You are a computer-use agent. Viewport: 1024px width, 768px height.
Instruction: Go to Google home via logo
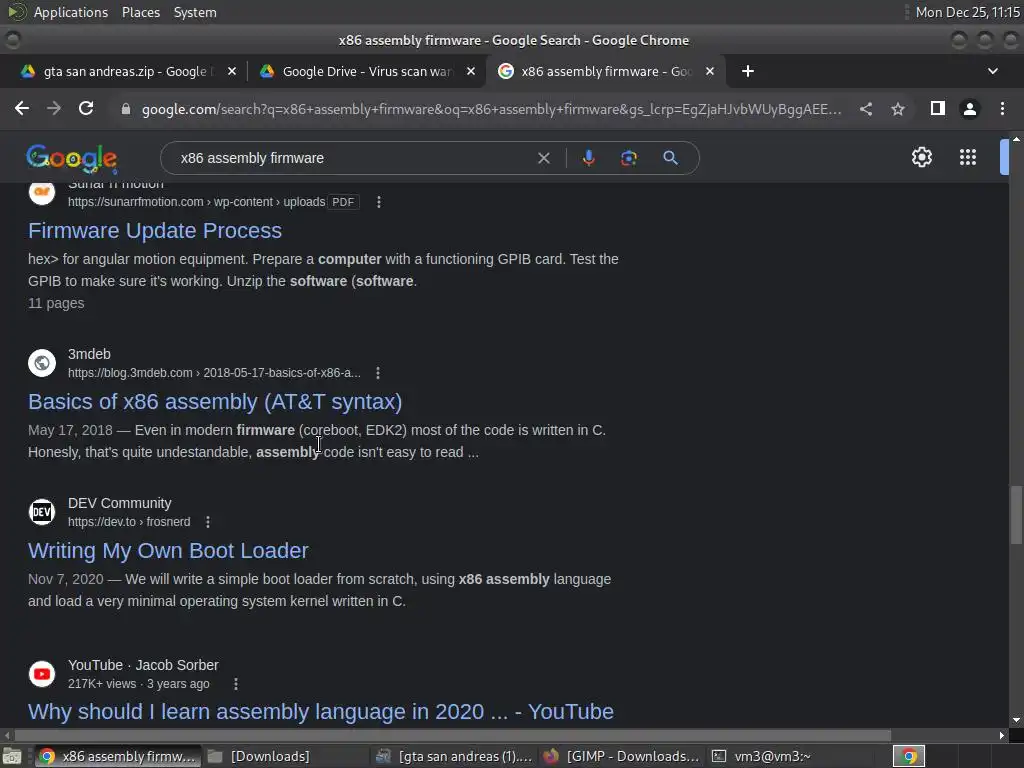(x=72, y=159)
